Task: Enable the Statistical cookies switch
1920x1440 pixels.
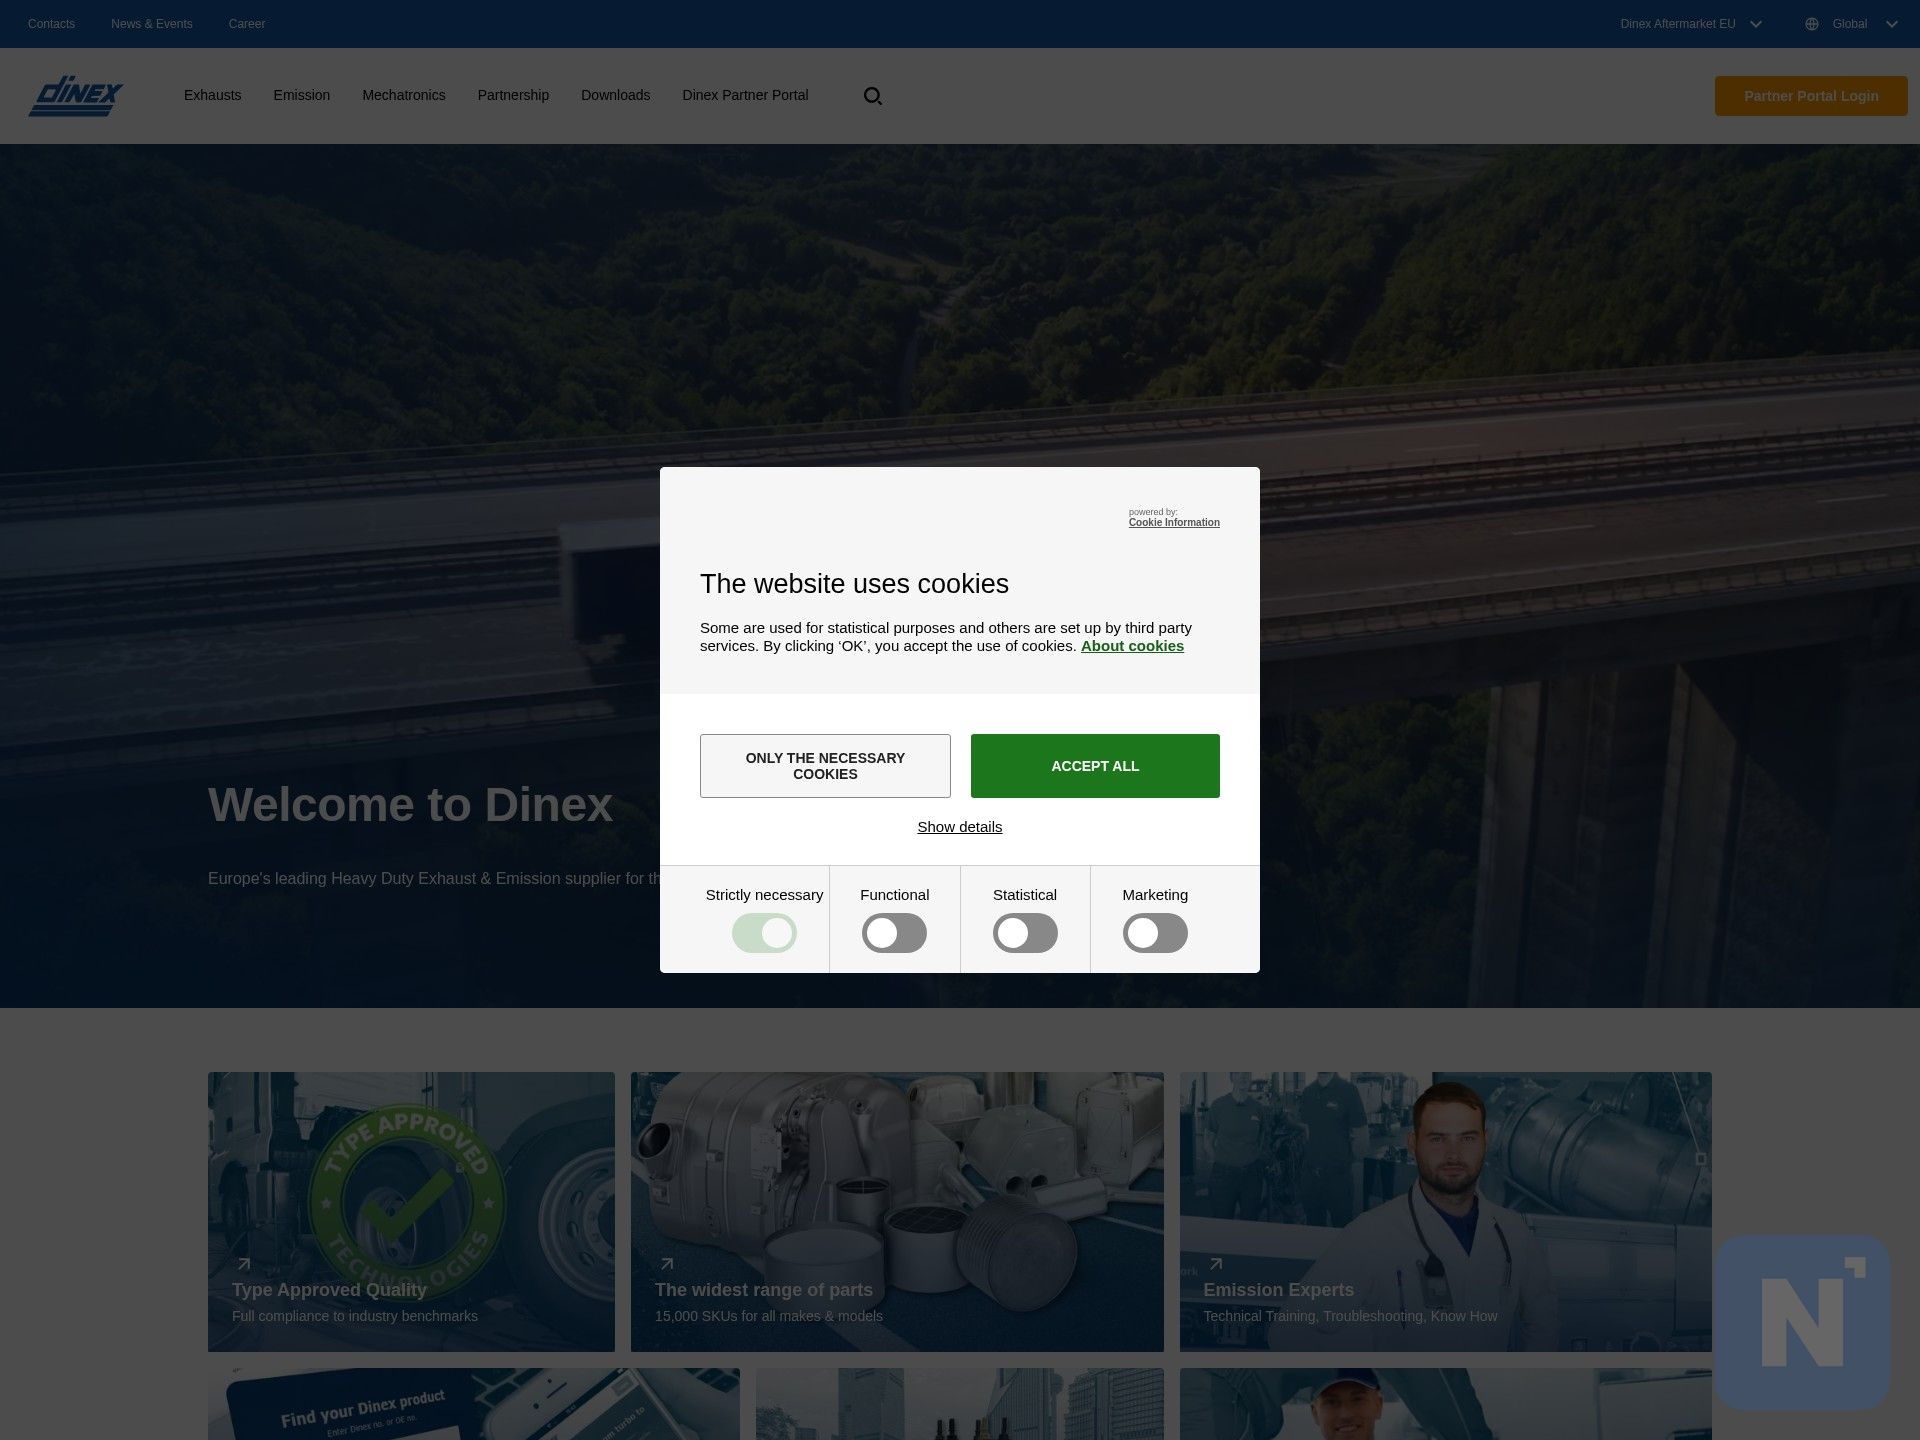Action: click(x=1025, y=933)
